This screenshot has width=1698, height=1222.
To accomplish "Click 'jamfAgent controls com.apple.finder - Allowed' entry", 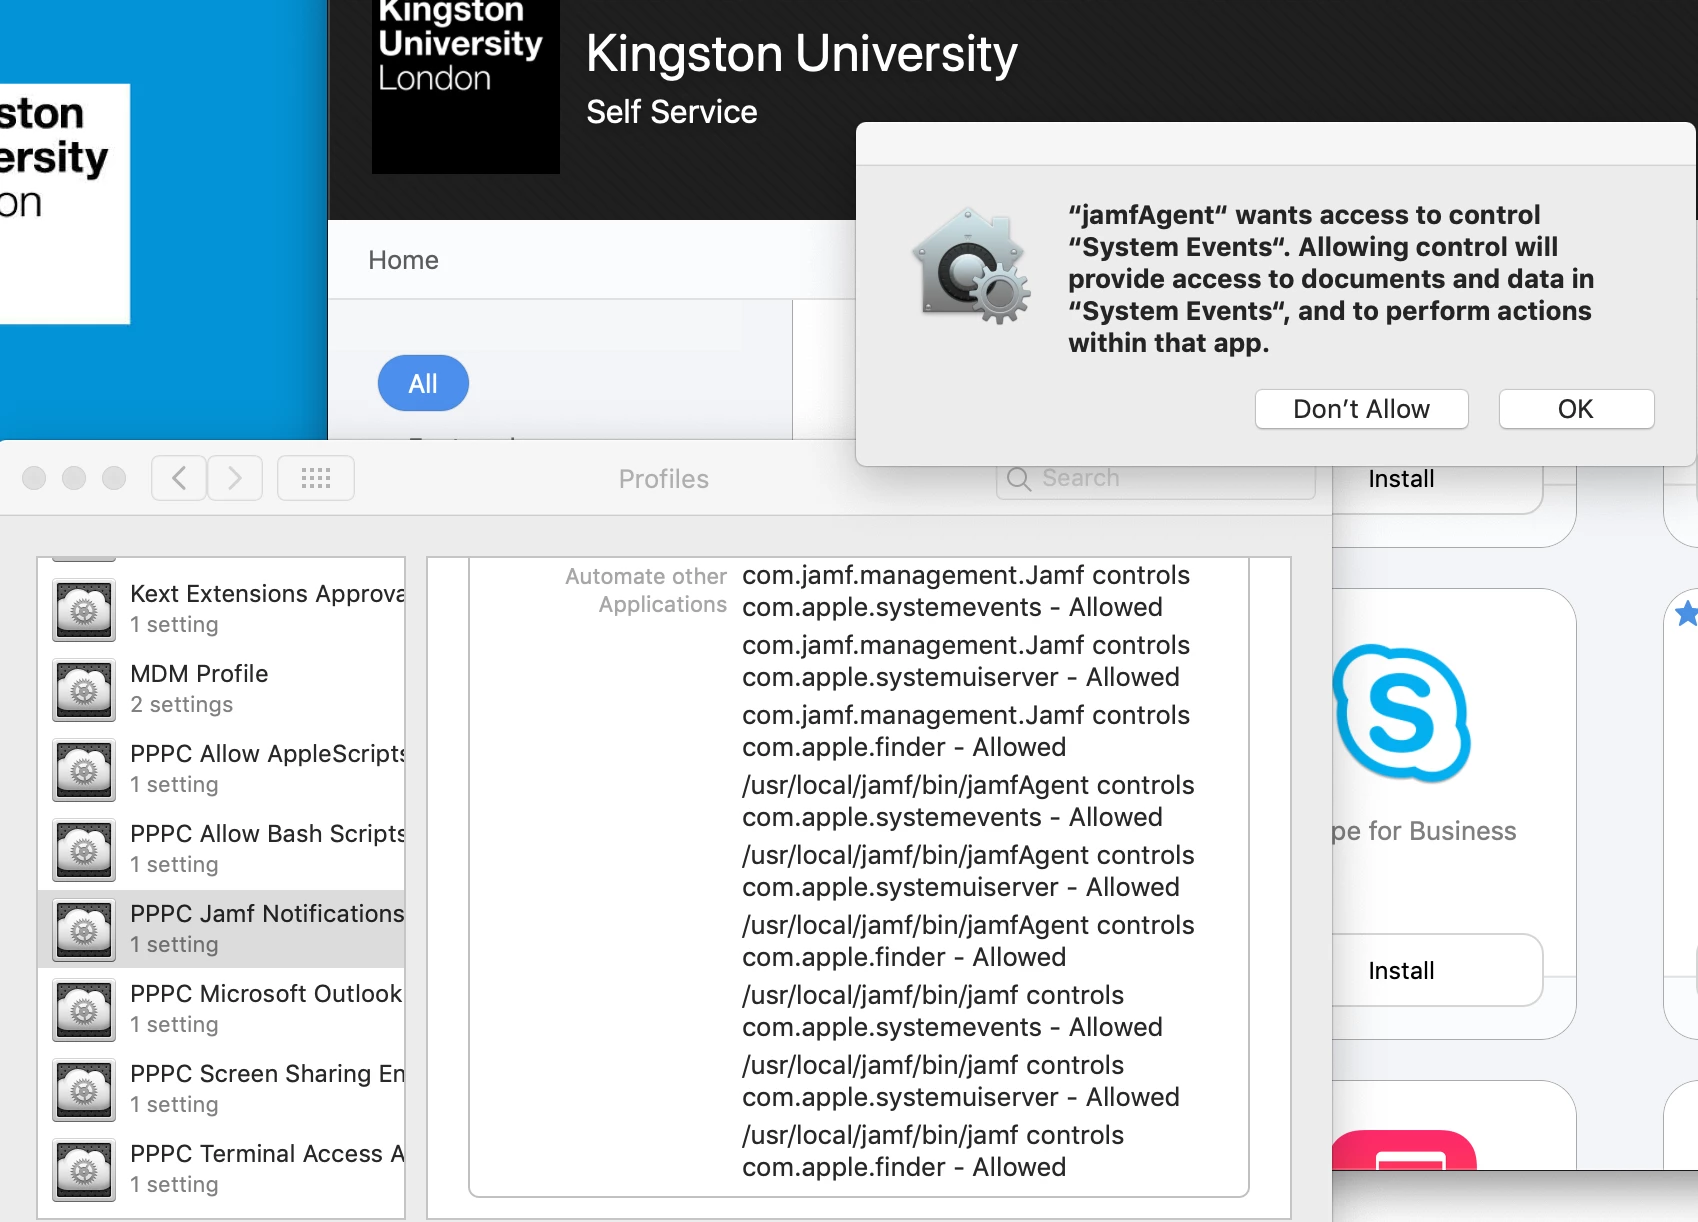I will tap(968, 941).
